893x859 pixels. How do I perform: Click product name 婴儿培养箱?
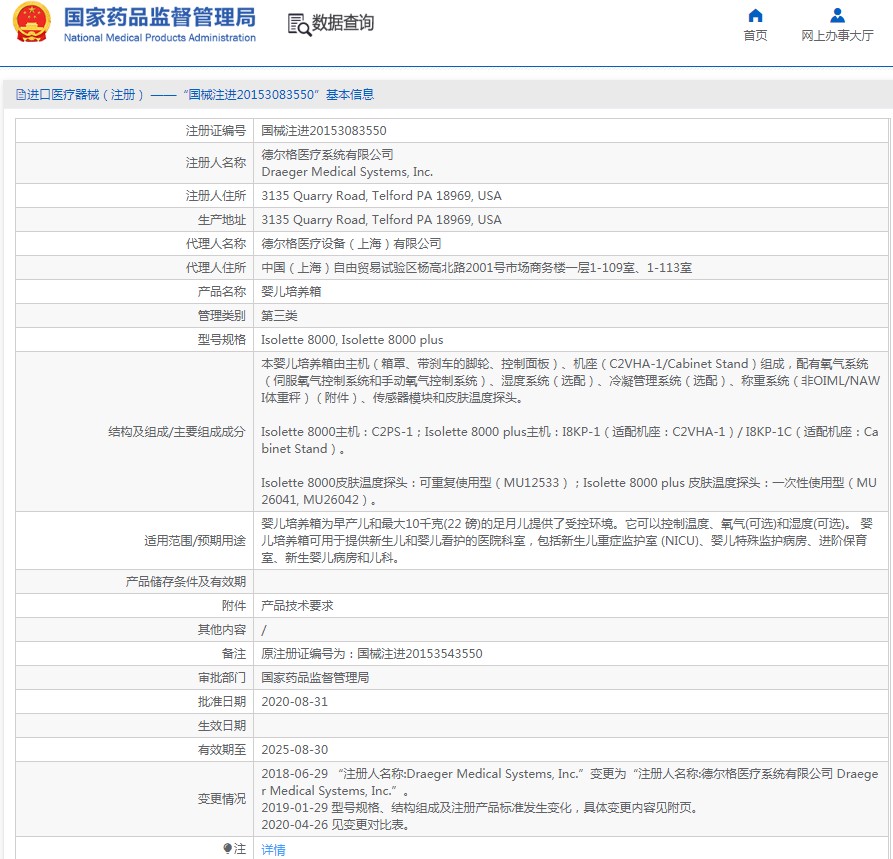(291, 291)
